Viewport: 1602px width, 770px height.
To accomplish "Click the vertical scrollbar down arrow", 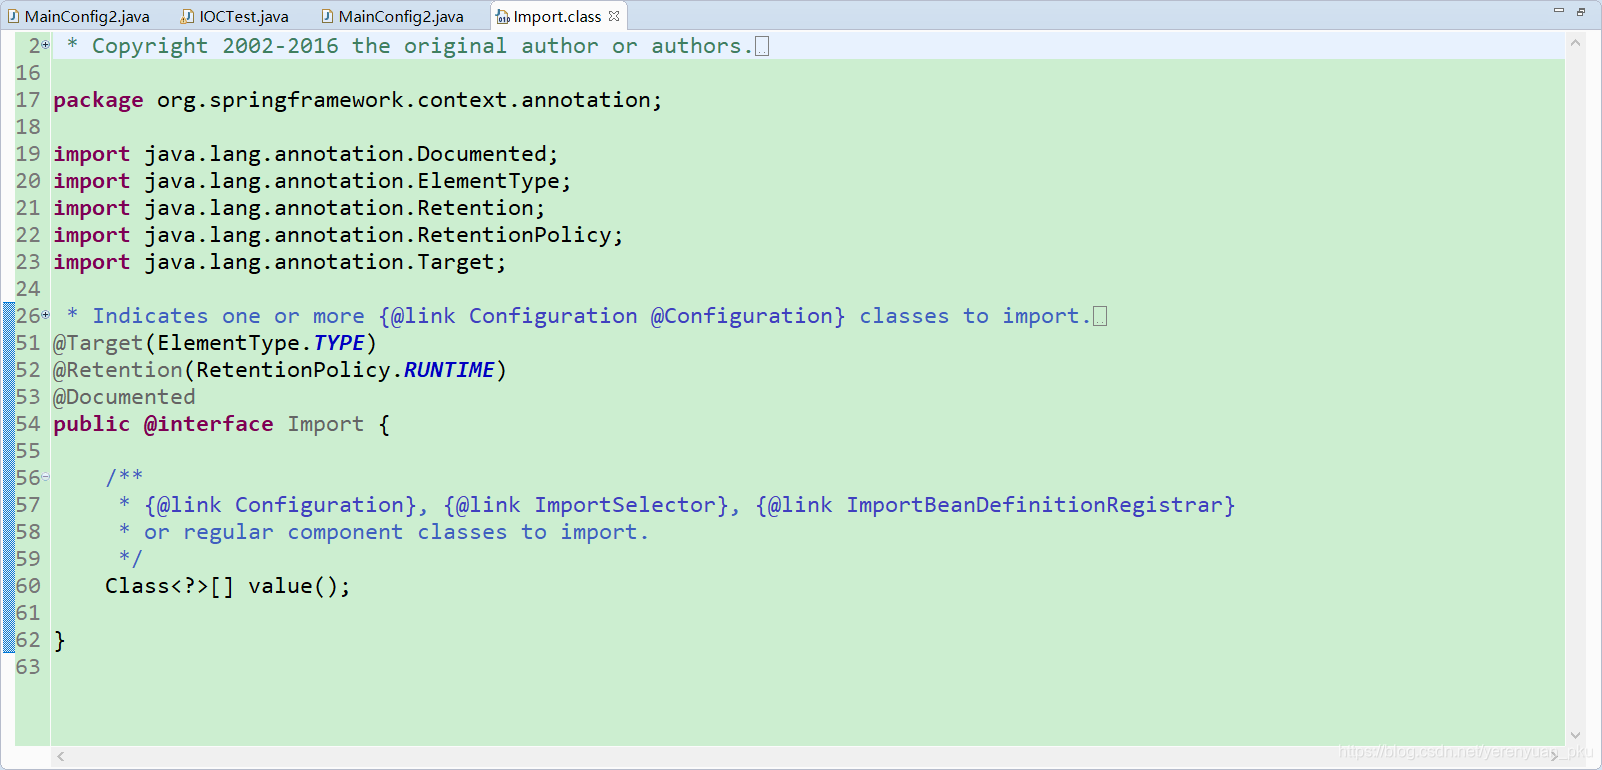I will click(x=1575, y=736).
